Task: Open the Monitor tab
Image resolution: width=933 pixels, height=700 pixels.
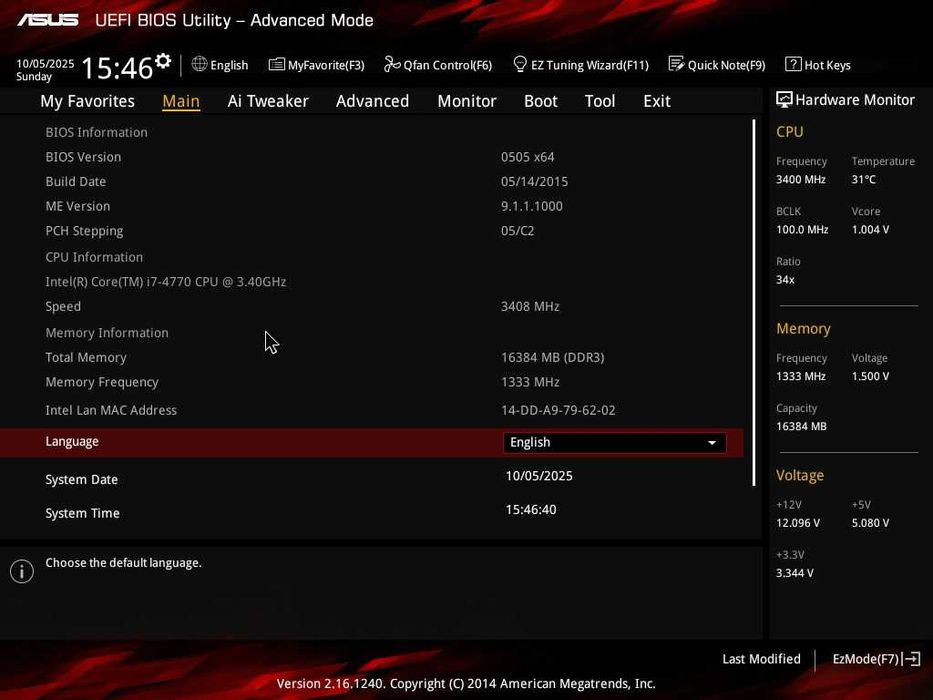Action: tap(466, 101)
